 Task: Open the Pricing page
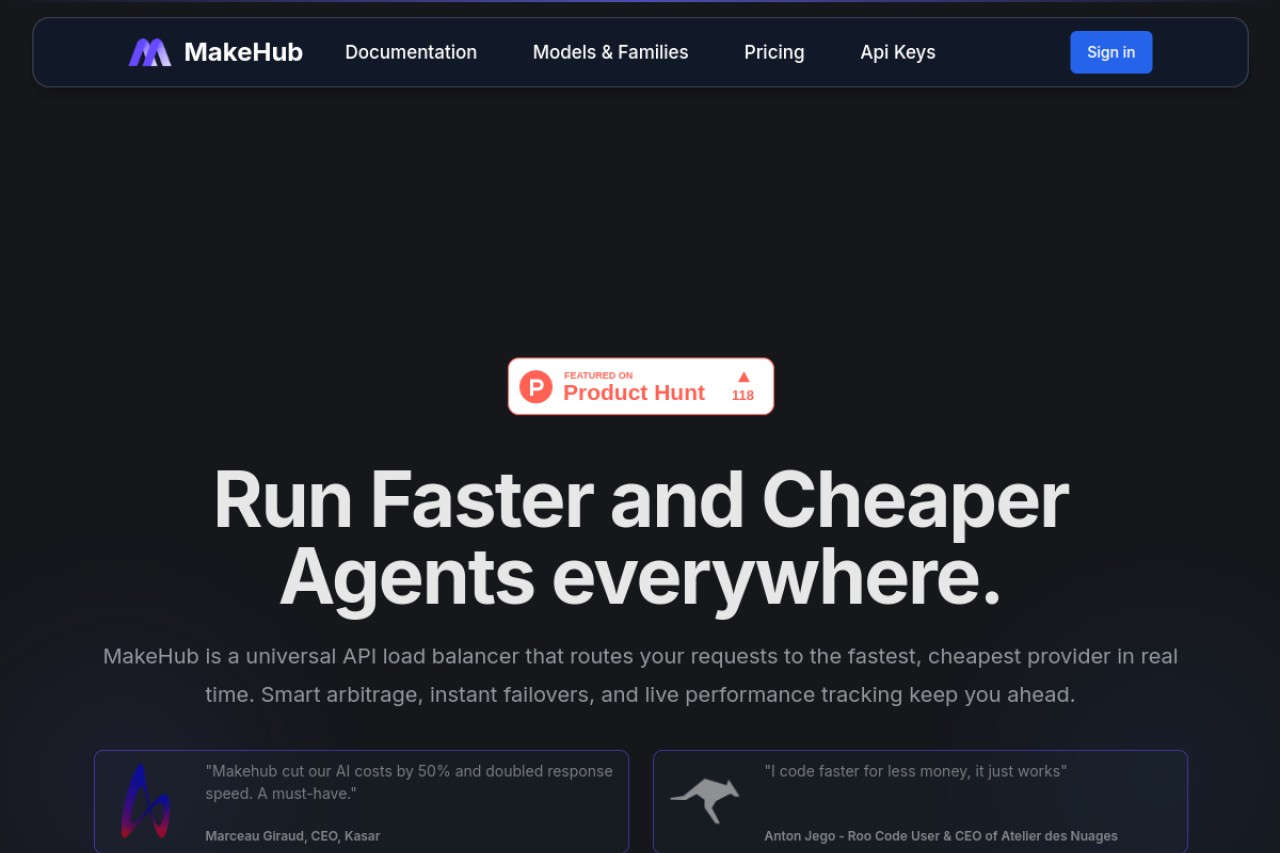coord(774,52)
